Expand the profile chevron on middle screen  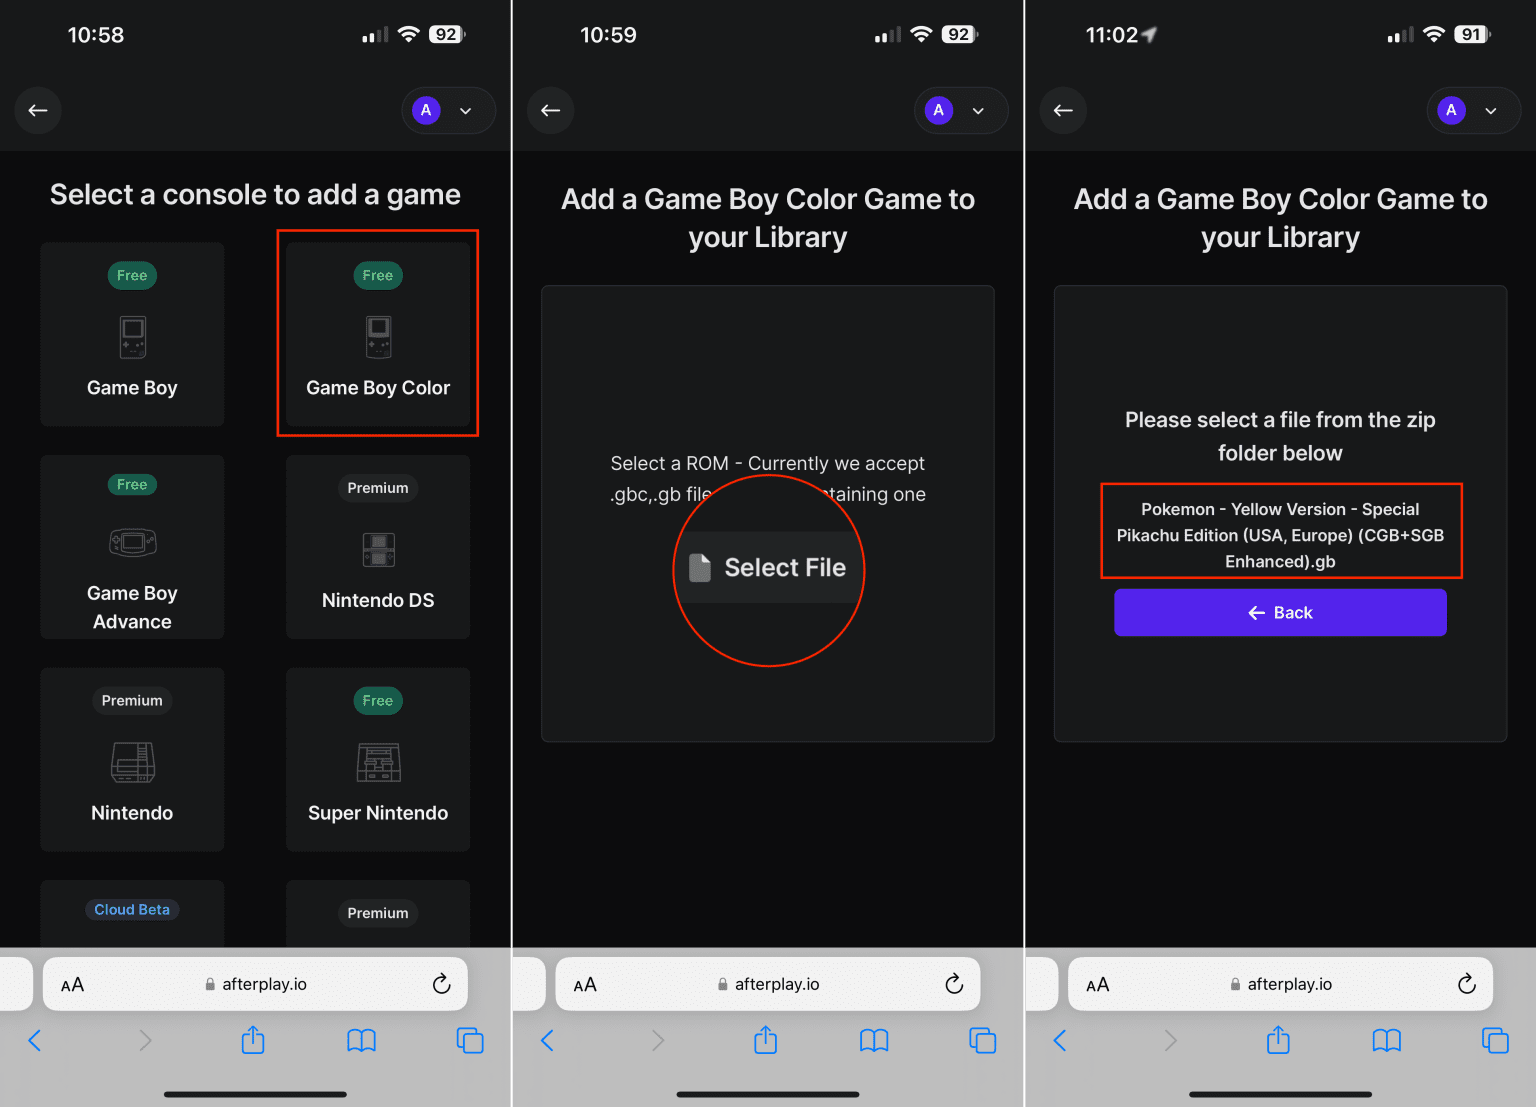click(978, 111)
